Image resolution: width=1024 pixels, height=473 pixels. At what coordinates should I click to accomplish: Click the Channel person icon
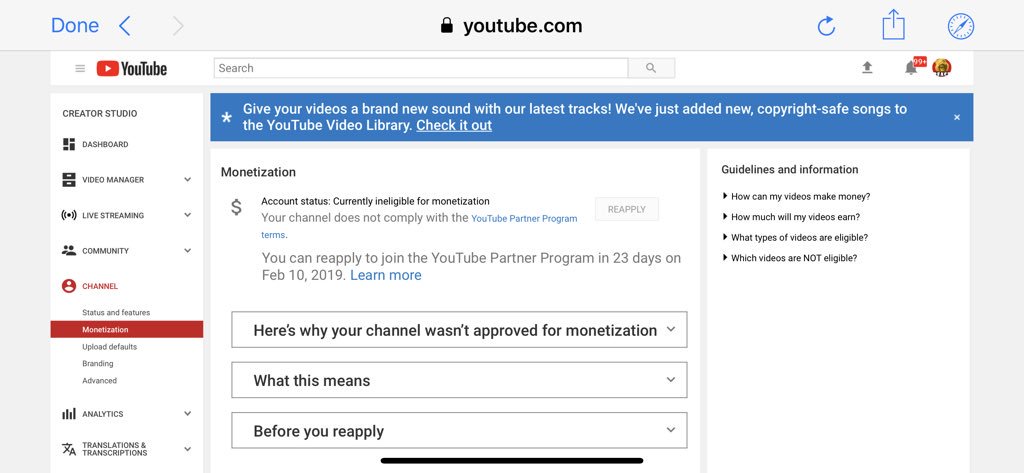point(69,286)
